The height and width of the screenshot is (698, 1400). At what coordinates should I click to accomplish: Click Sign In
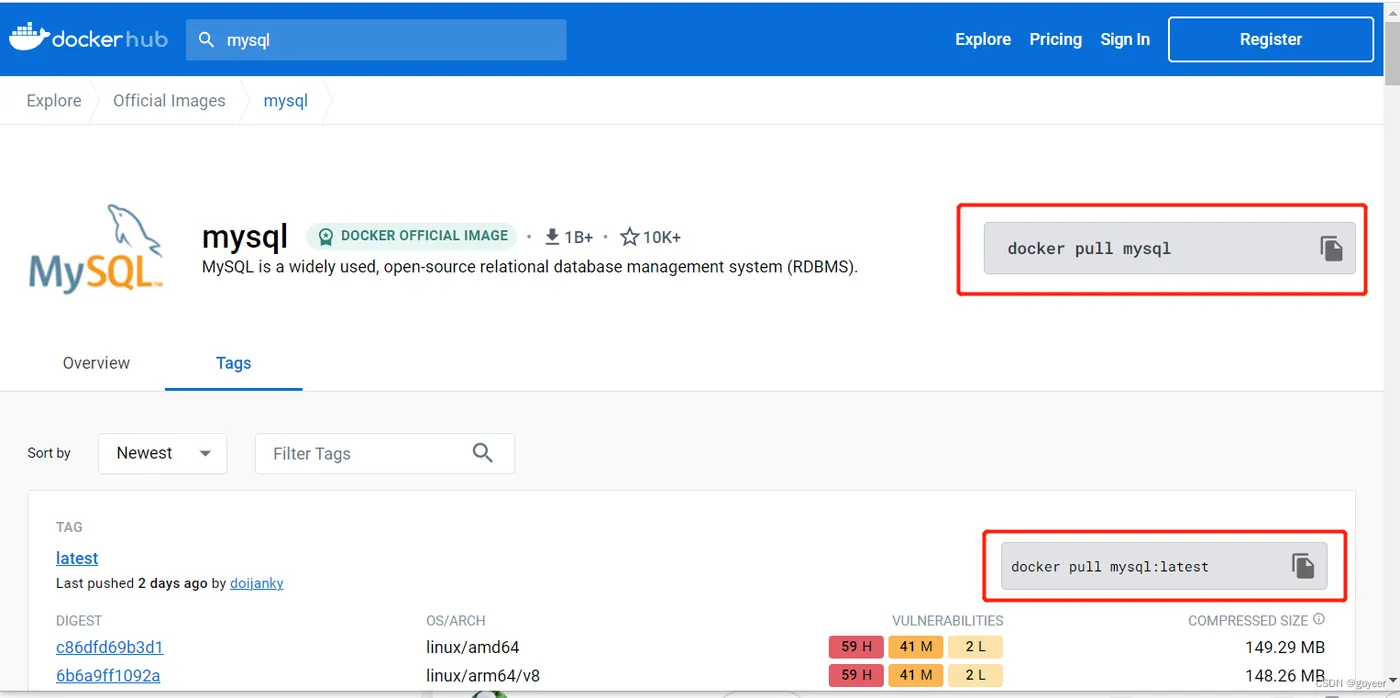pyautogui.click(x=1125, y=39)
